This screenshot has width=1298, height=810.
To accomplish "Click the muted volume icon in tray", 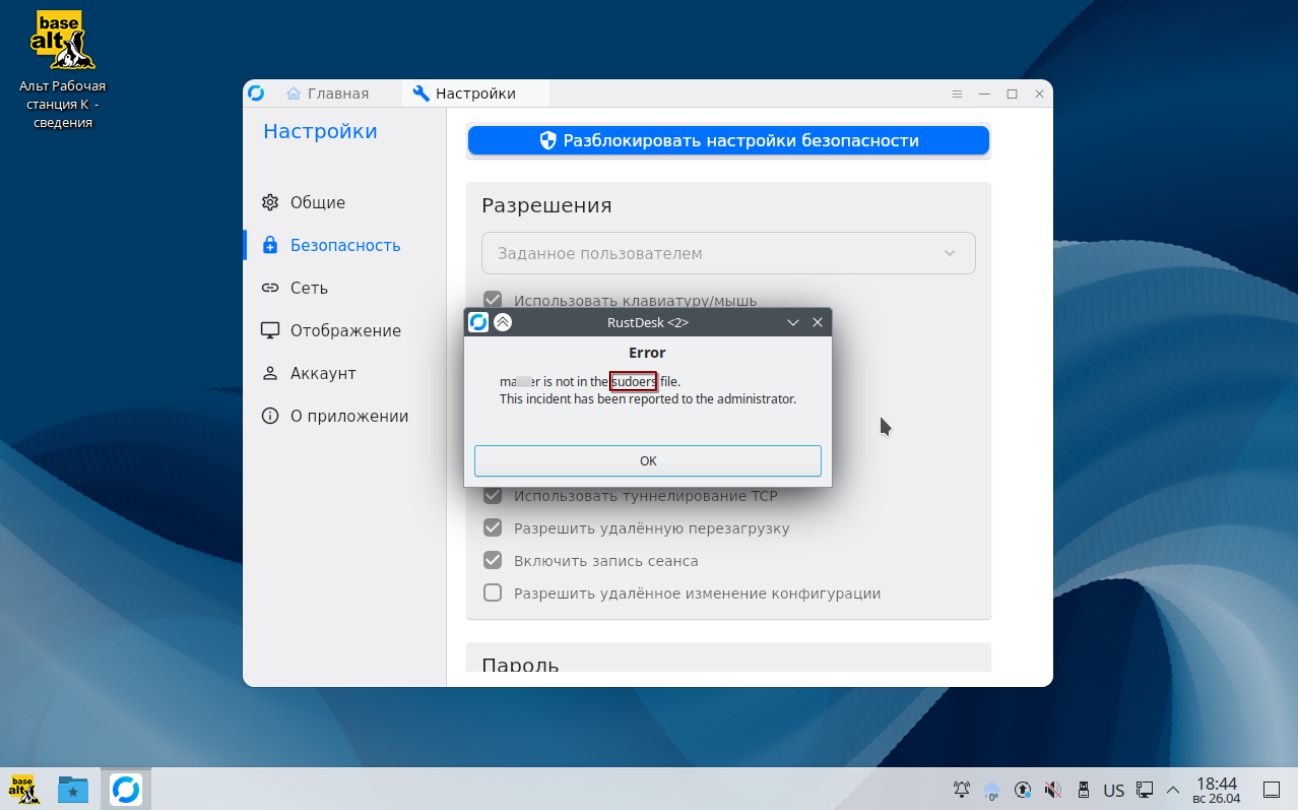I will (1053, 790).
